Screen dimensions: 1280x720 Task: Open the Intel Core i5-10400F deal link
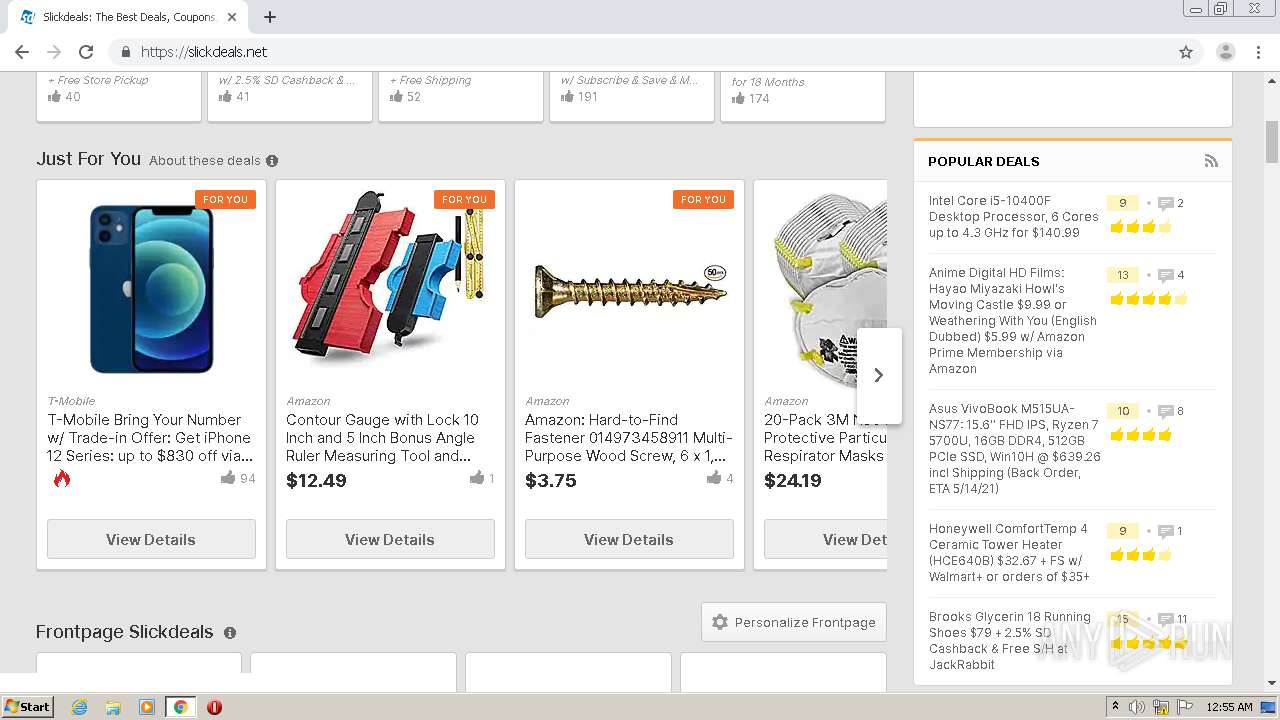[x=1013, y=217]
